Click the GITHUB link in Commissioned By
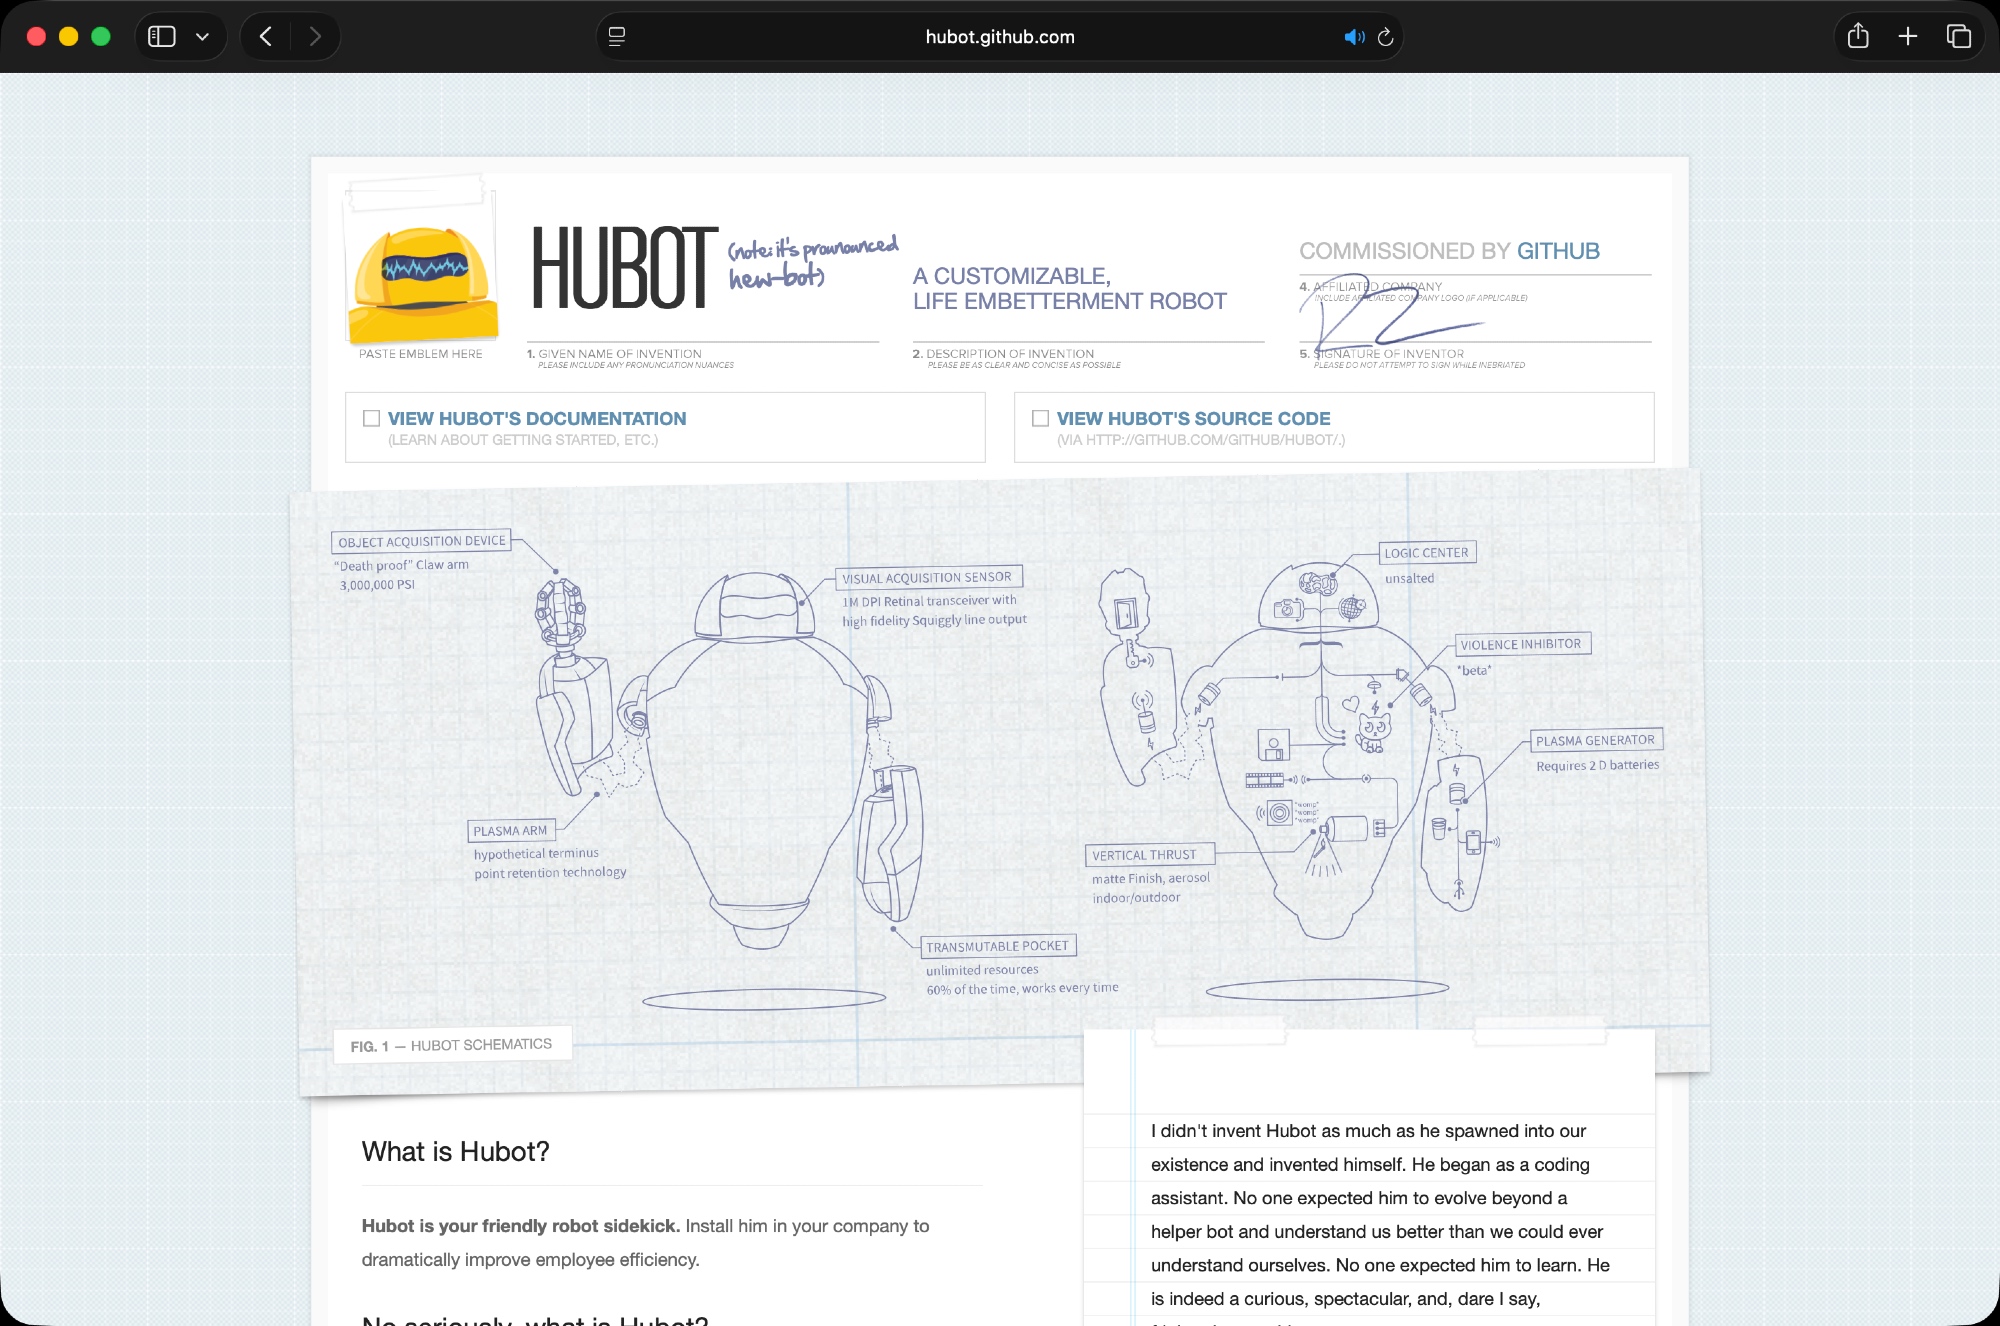Viewport: 2000px width, 1326px height. (1558, 251)
